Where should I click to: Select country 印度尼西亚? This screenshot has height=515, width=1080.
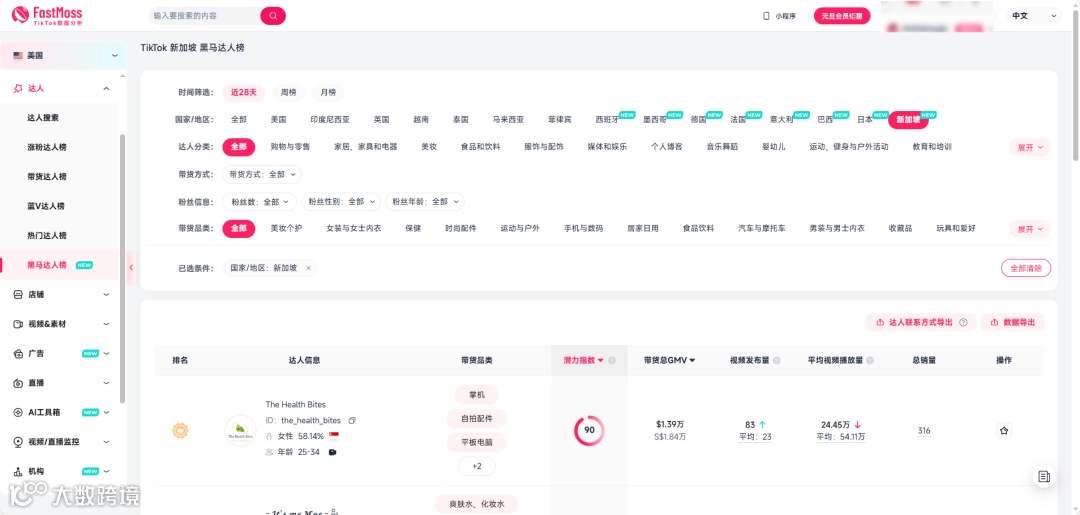(x=330, y=120)
